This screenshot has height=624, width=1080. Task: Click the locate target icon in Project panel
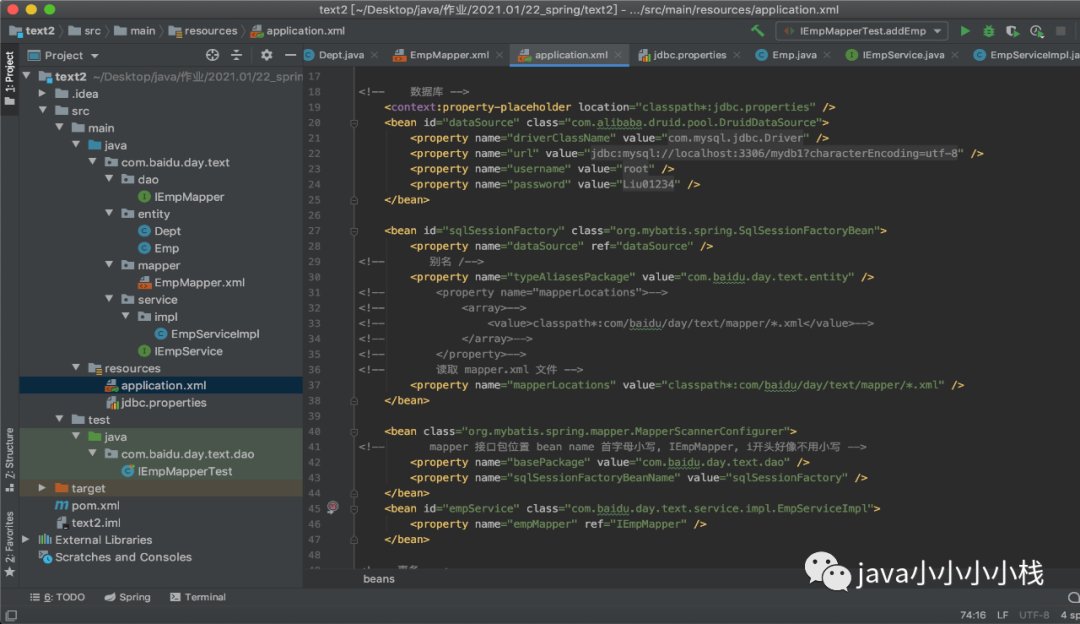(212, 55)
